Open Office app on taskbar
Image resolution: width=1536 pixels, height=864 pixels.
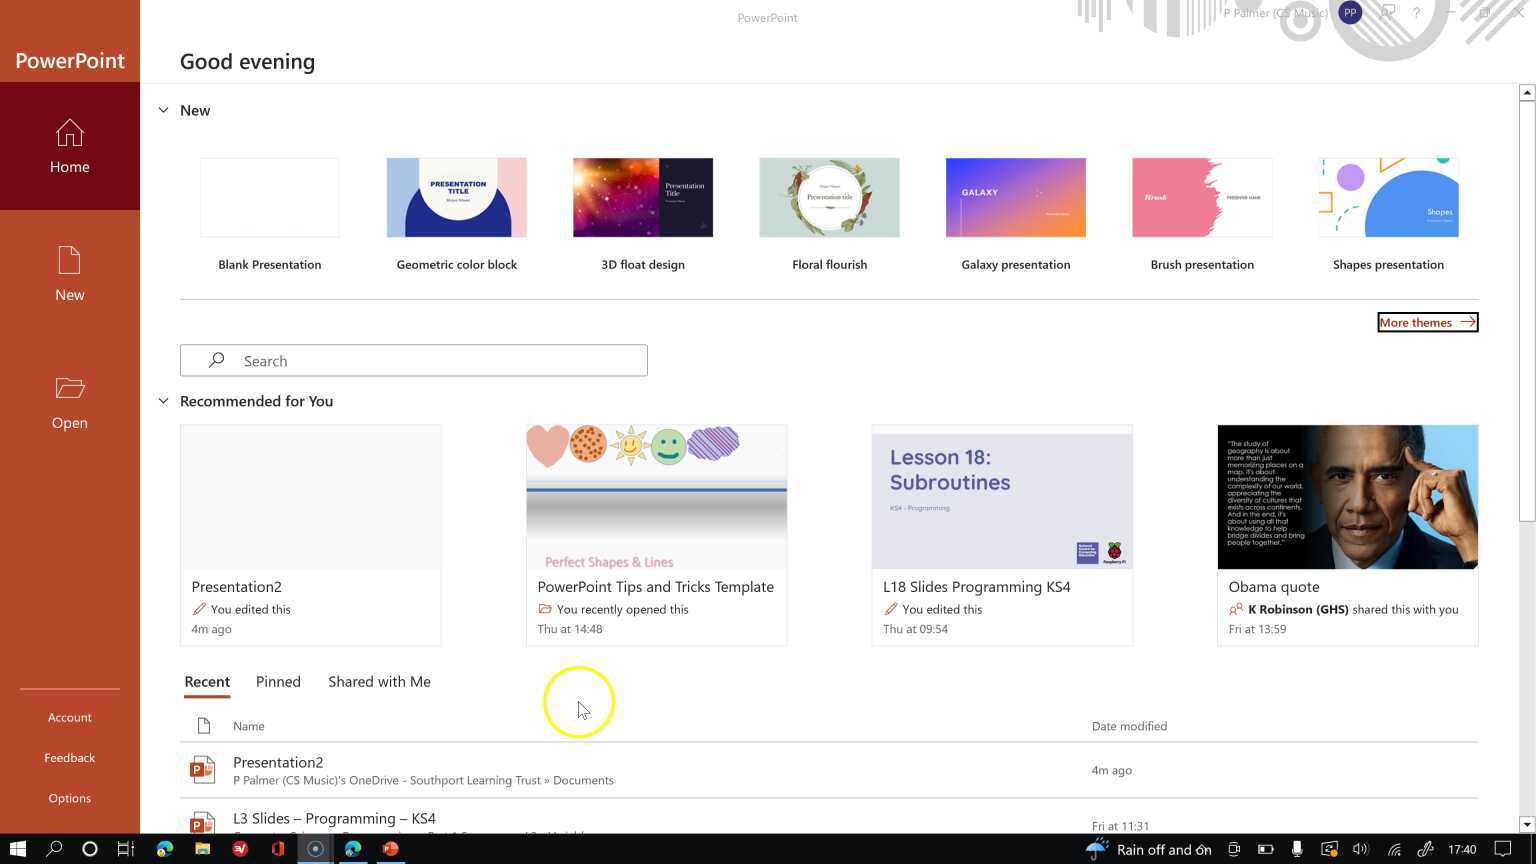[x=277, y=849]
